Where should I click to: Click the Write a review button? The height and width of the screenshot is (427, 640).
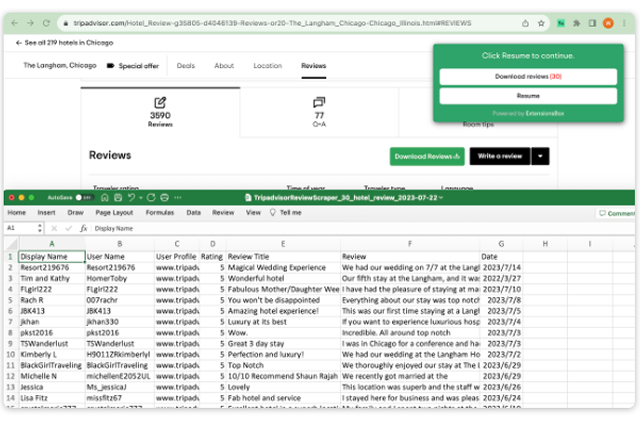[500, 156]
